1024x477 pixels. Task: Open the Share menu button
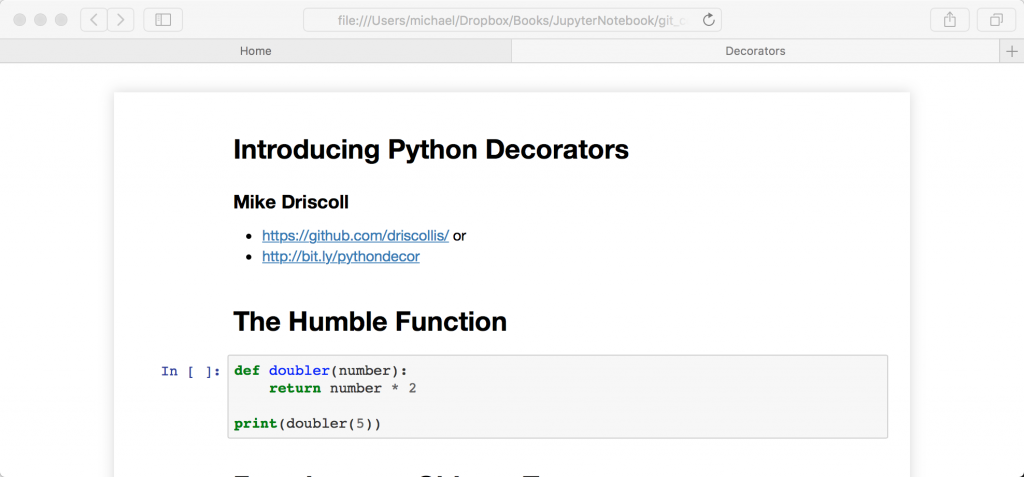pyautogui.click(x=949, y=20)
